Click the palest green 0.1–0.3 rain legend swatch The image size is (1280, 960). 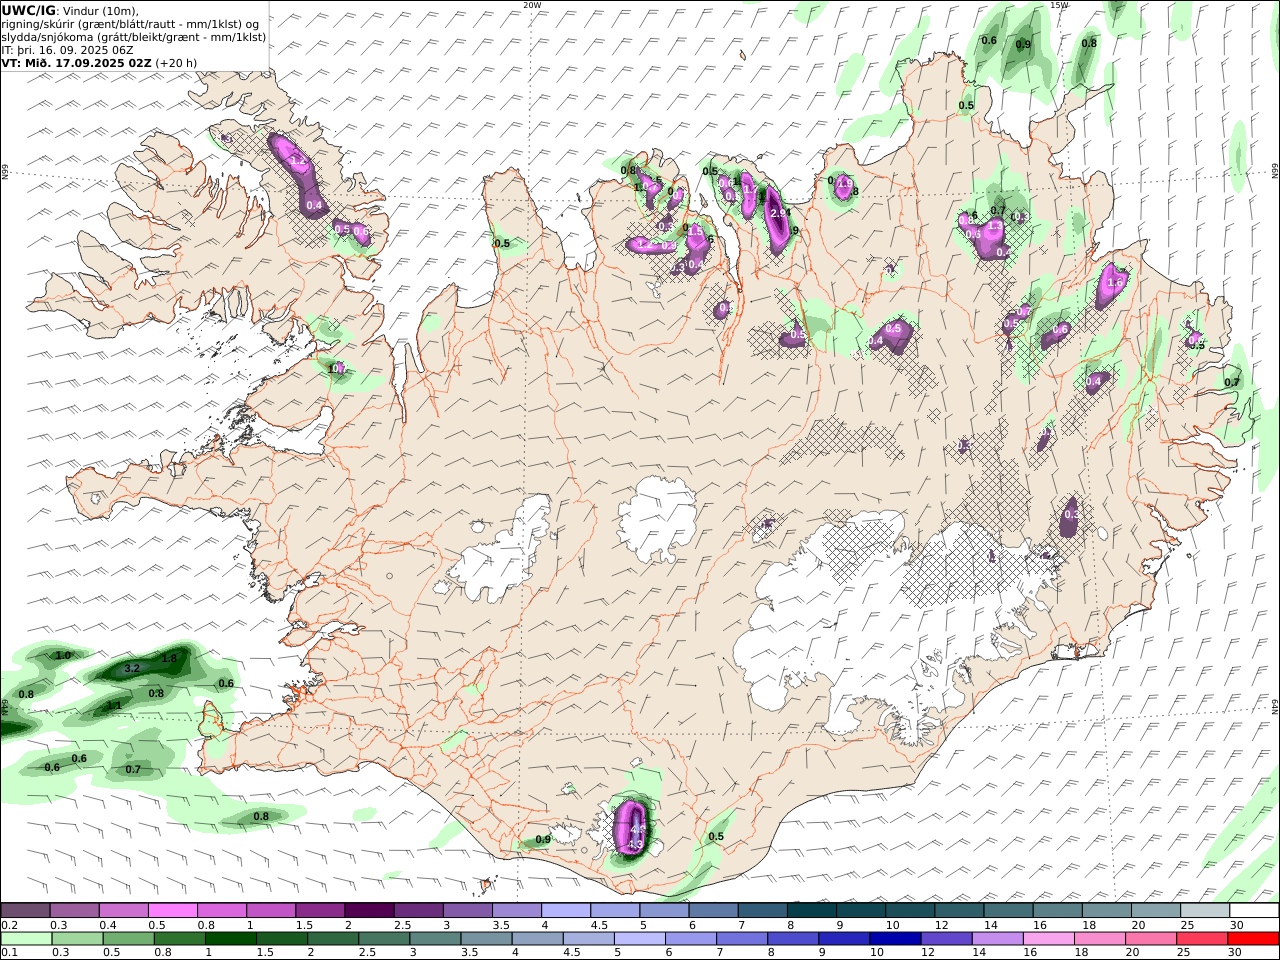[x=26, y=939]
